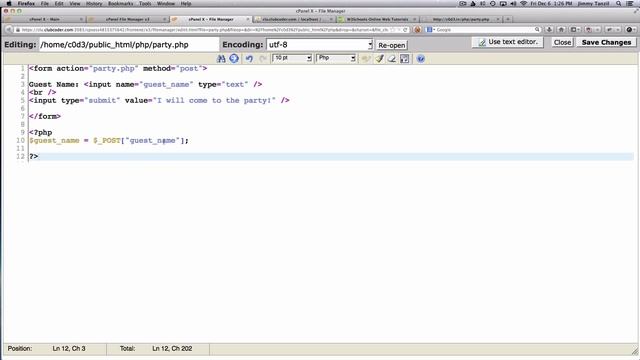Open the find binoculars tool in editor toolbar

click(221, 58)
